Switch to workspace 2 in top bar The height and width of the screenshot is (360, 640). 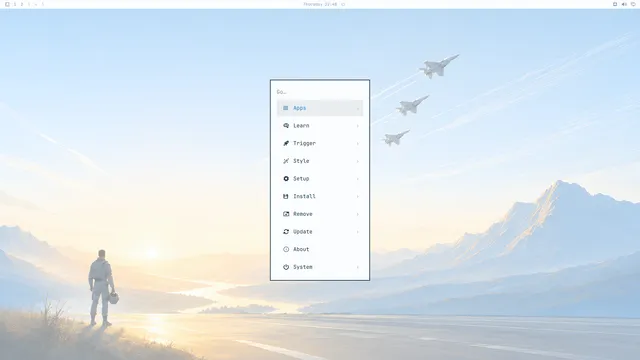coord(22,4)
